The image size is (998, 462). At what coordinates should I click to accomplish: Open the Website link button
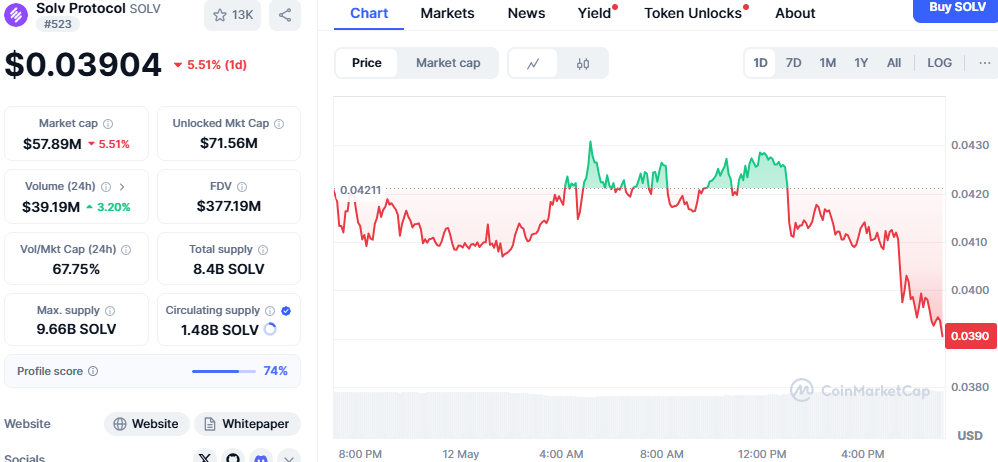point(146,424)
